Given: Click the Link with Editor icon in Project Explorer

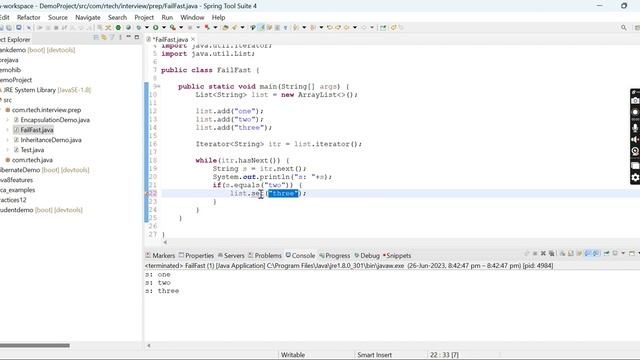Looking at the screenshot, I should click(104, 38).
